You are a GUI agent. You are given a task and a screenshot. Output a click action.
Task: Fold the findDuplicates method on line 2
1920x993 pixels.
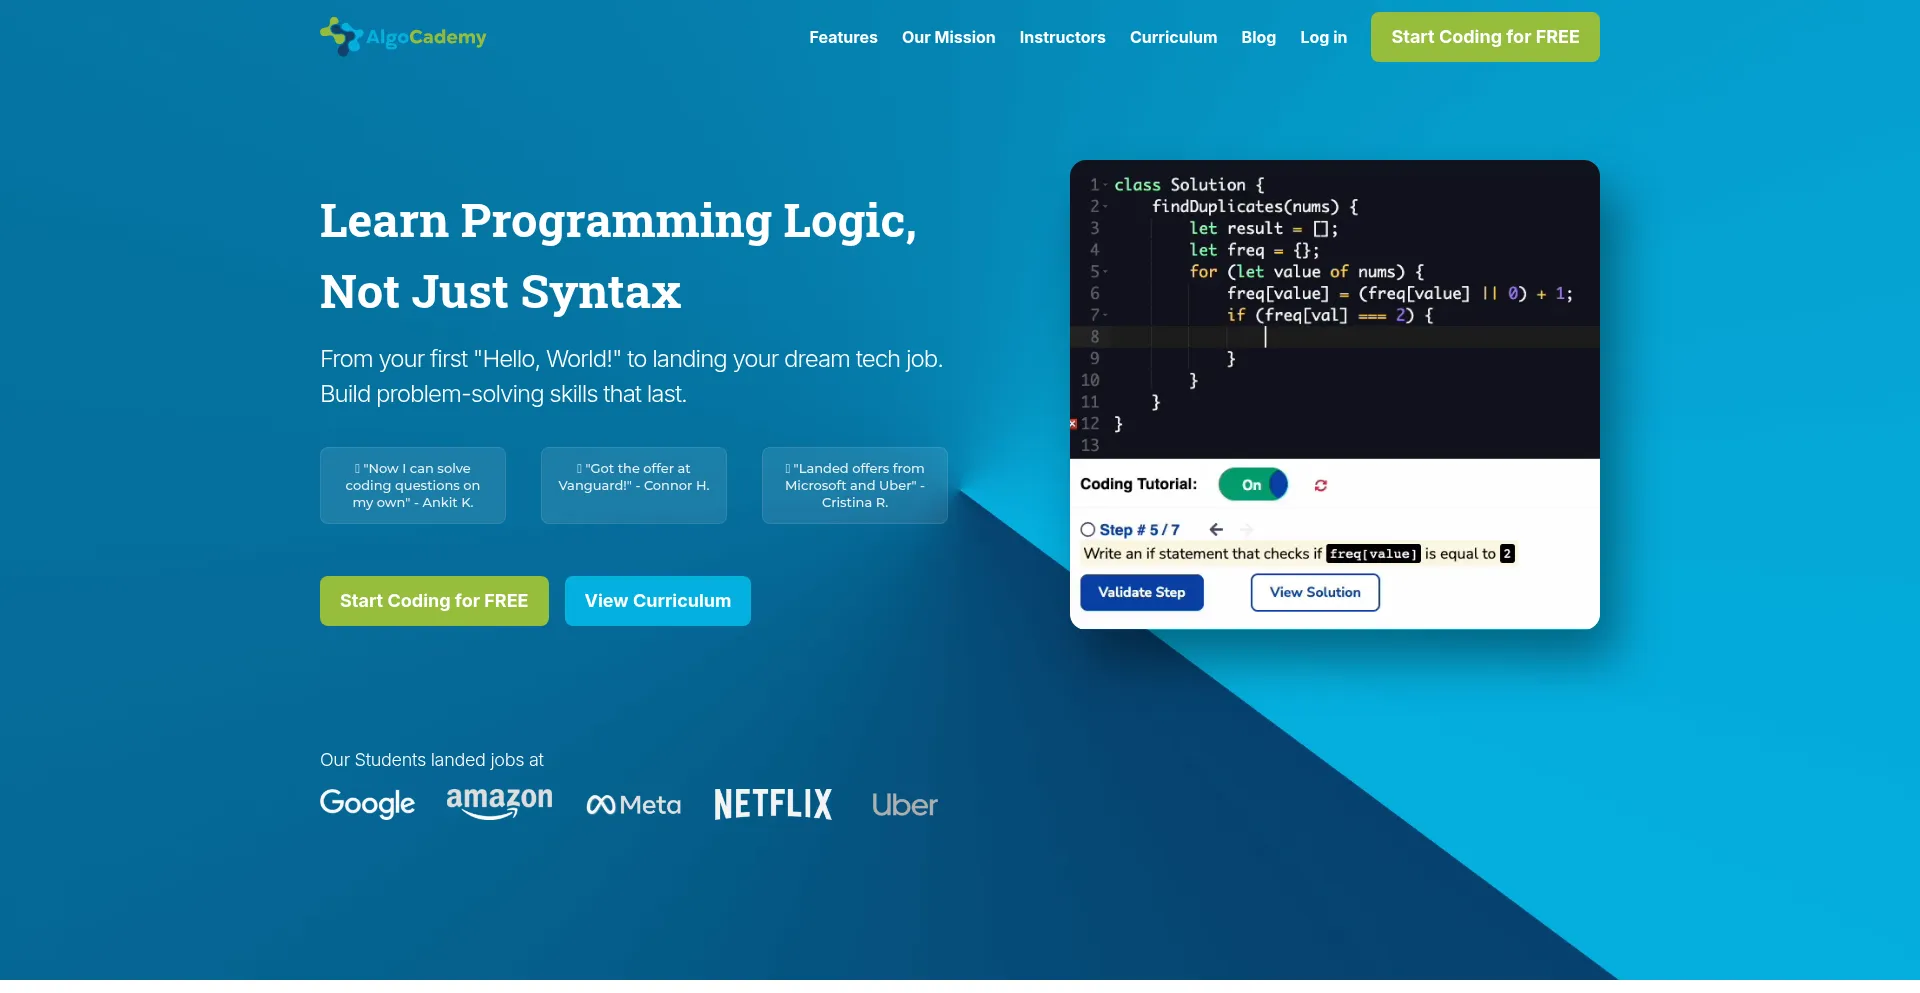1105,207
